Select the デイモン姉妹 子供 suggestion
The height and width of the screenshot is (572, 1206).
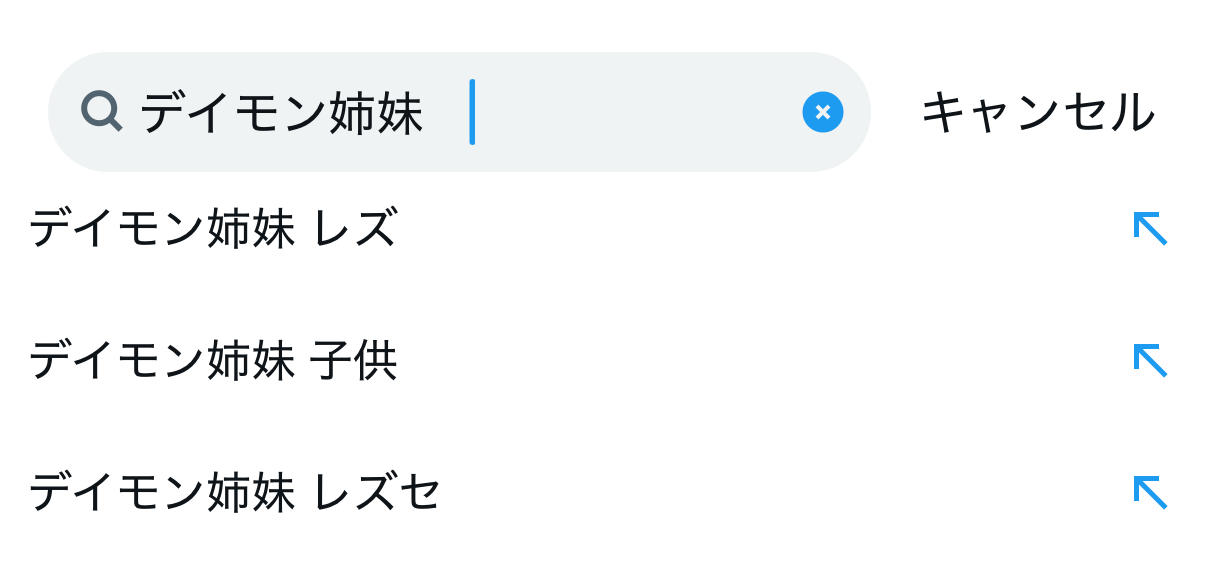click(213, 360)
